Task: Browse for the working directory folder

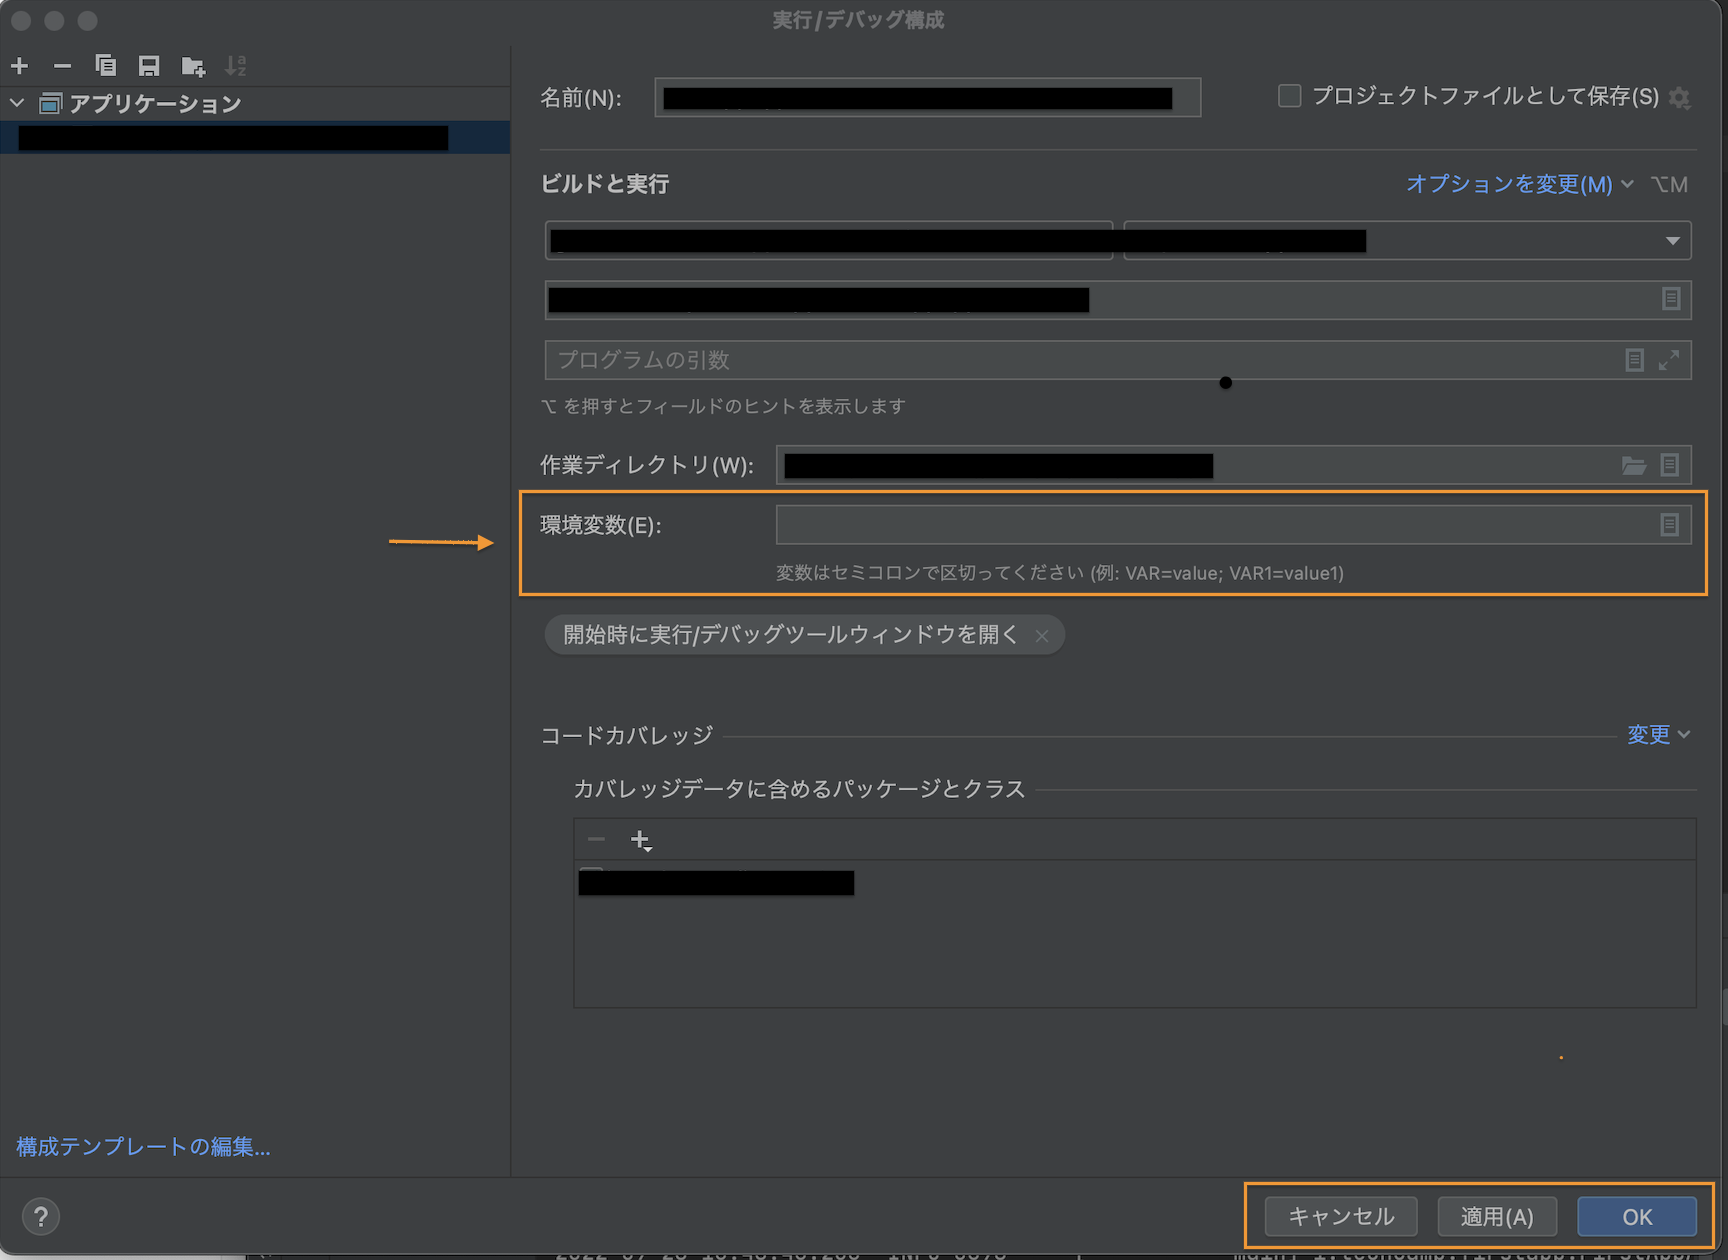Action: [1634, 464]
